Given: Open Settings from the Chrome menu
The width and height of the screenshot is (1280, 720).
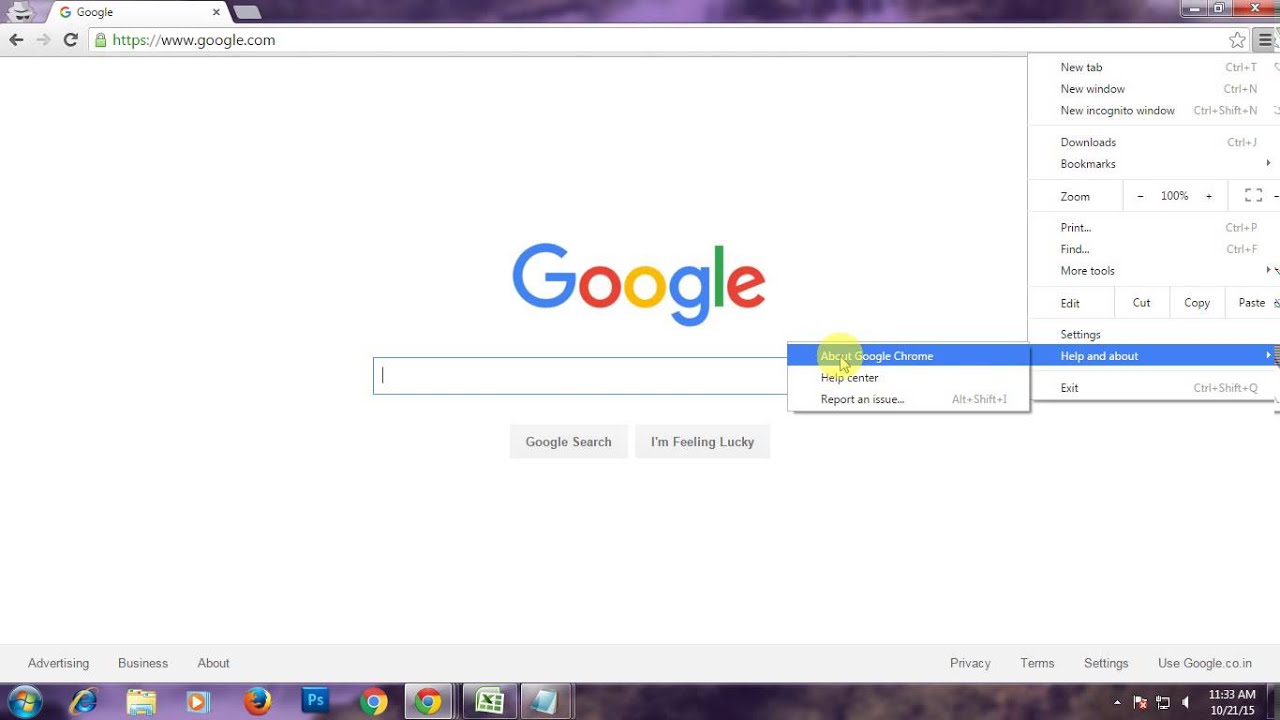Looking at the screenshot, I should pyautogui.click(x=1154, y=334).
